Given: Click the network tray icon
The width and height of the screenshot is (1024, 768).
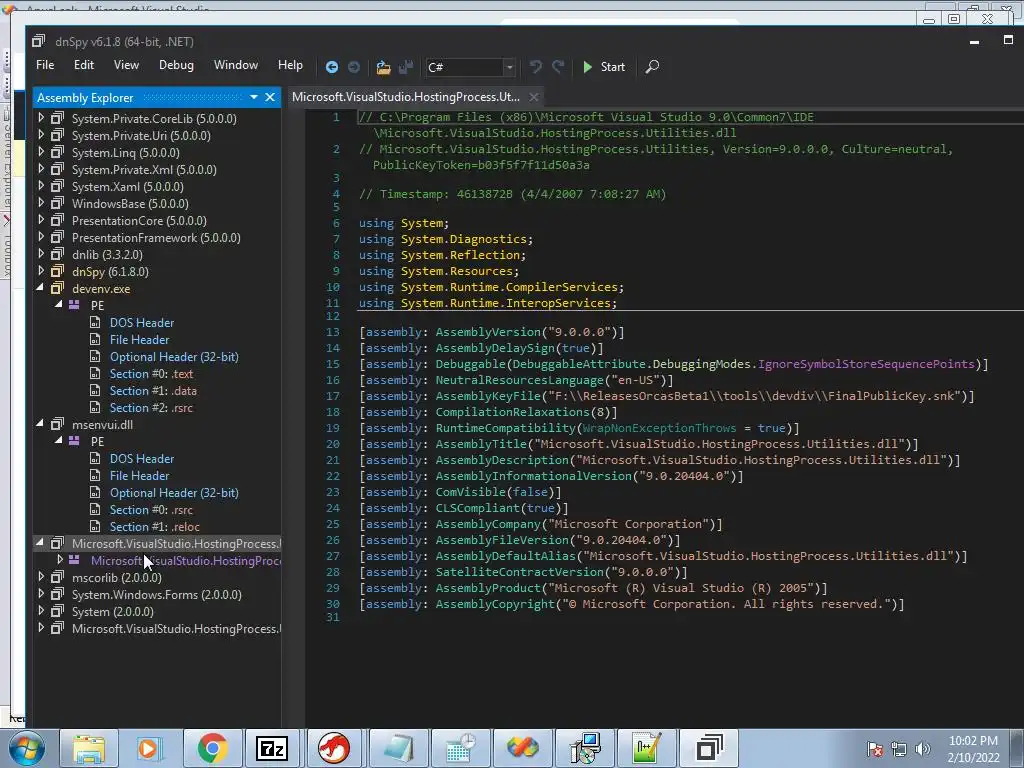Looking at the screenshot, I should [x=899, y=749].
